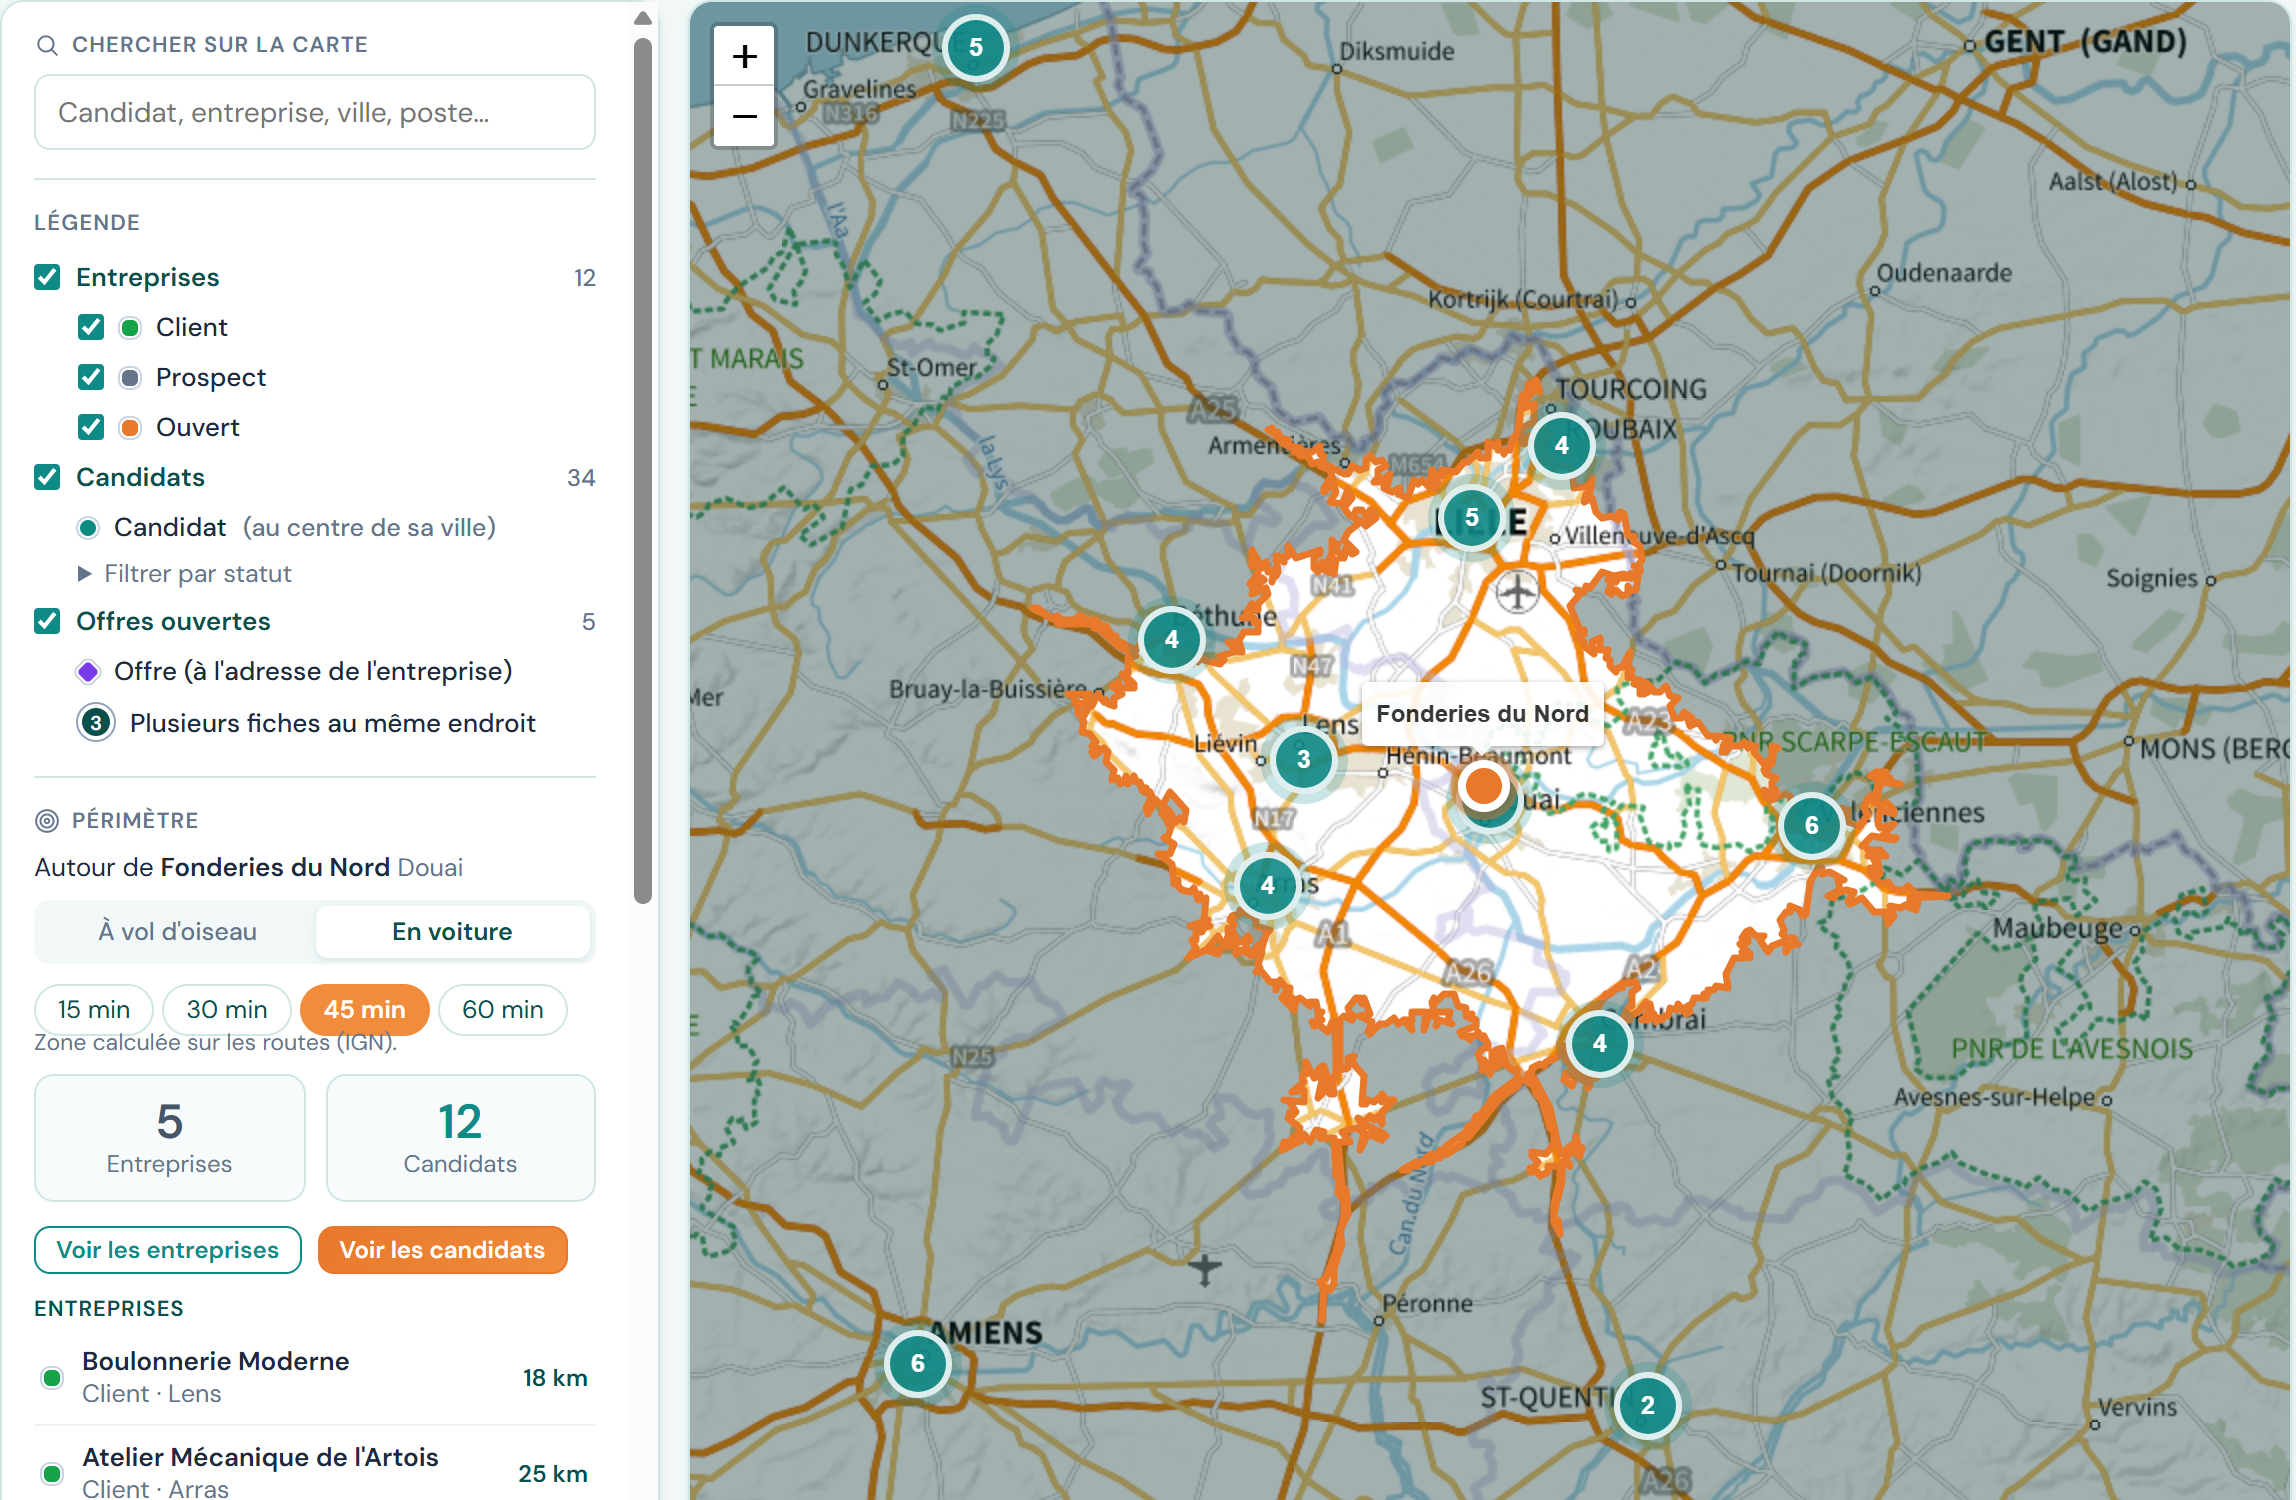The width and height of the screenshot is (2296, 1500).
Task: Open cluster of 3 near Lens
Action: (x=1304, y=759)
